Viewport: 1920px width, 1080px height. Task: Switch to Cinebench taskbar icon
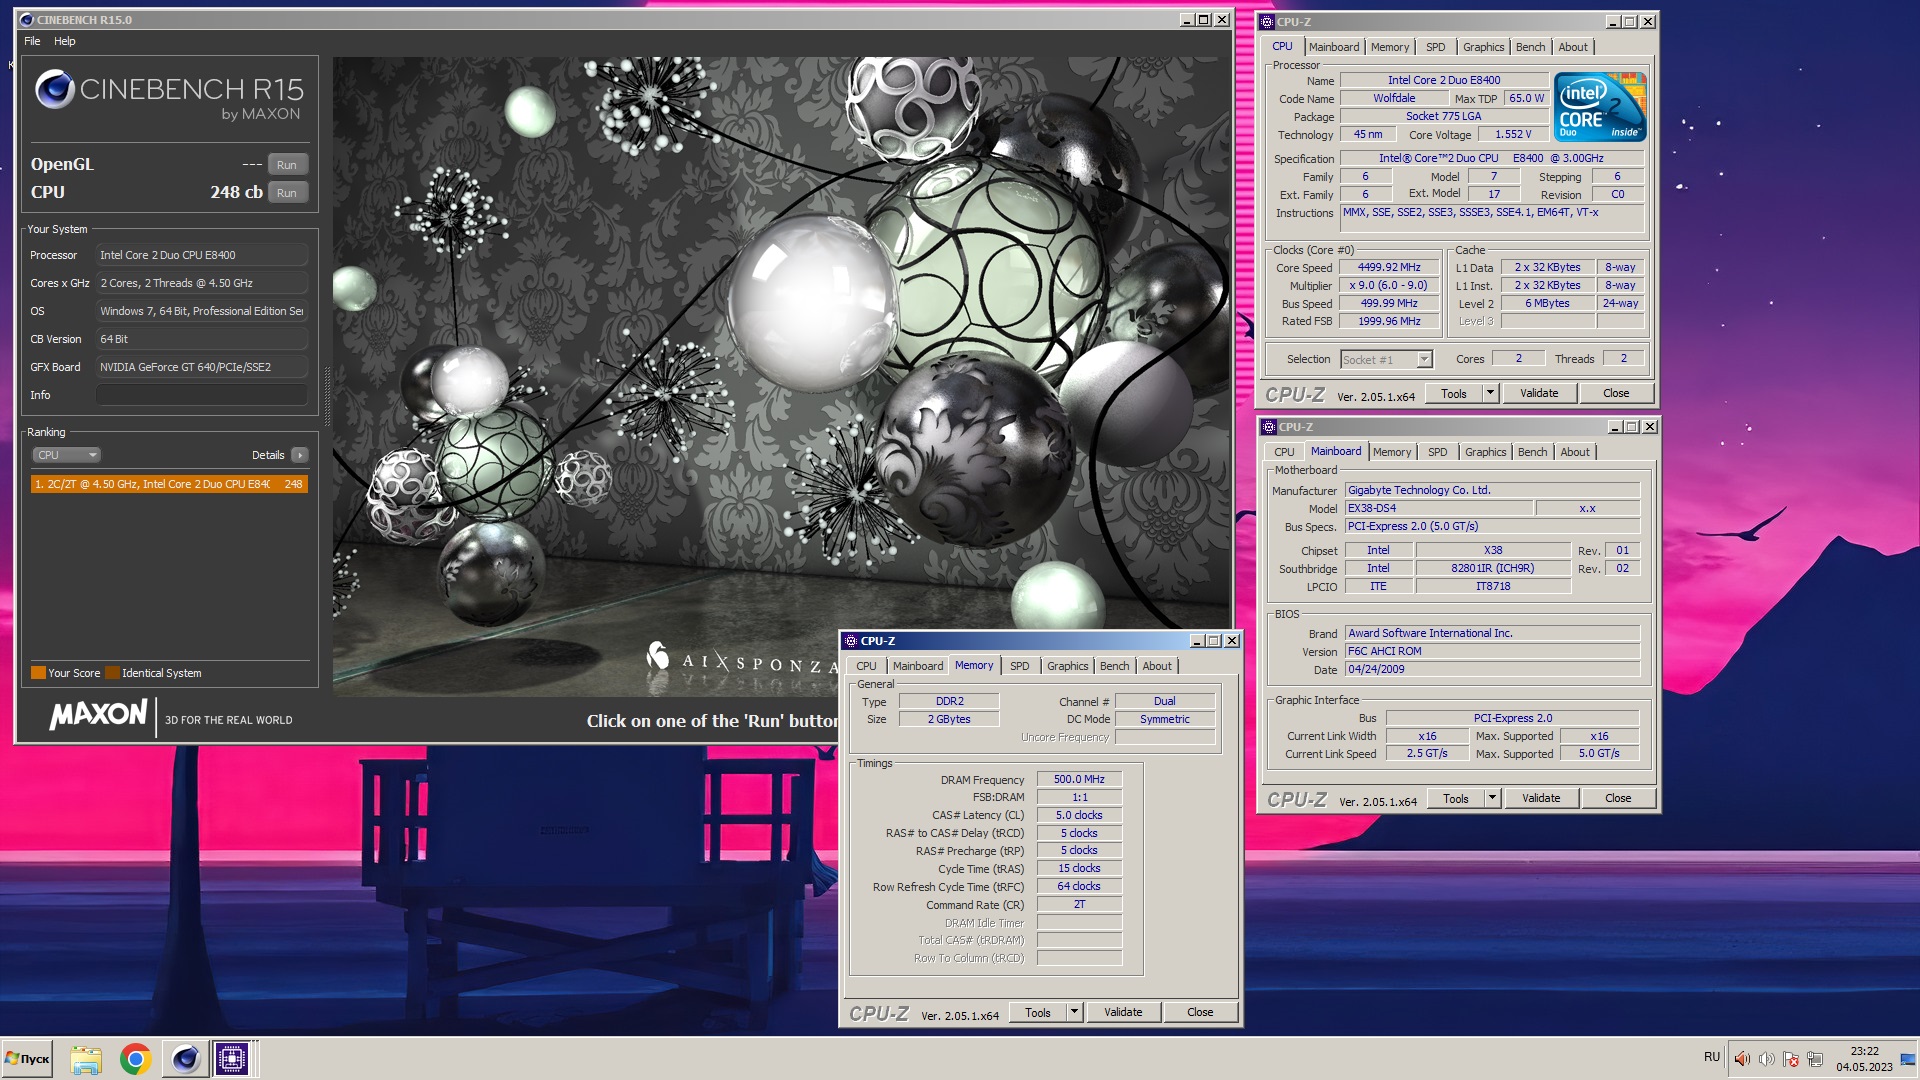pyautogui.click(x=185, y=1059)
